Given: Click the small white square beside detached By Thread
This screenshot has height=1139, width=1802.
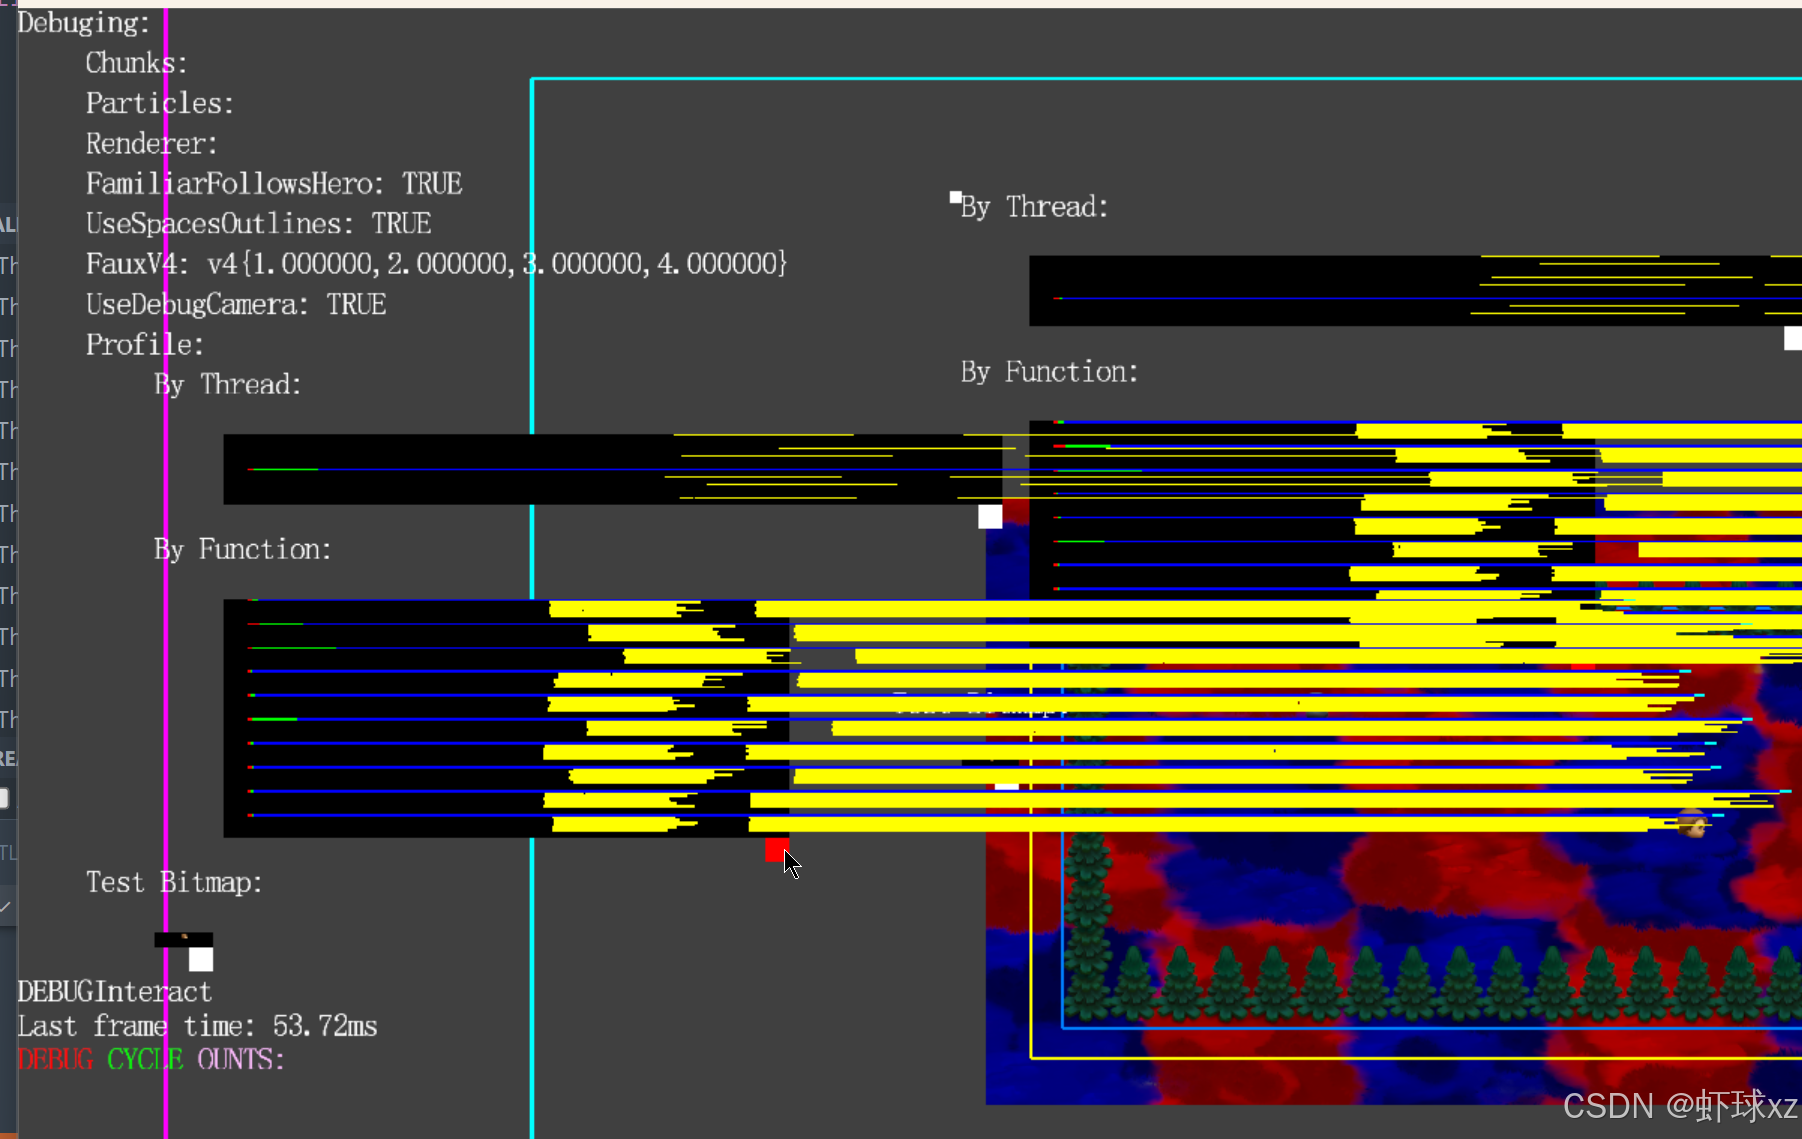Looking at the screenshot, I should point(955,198).
